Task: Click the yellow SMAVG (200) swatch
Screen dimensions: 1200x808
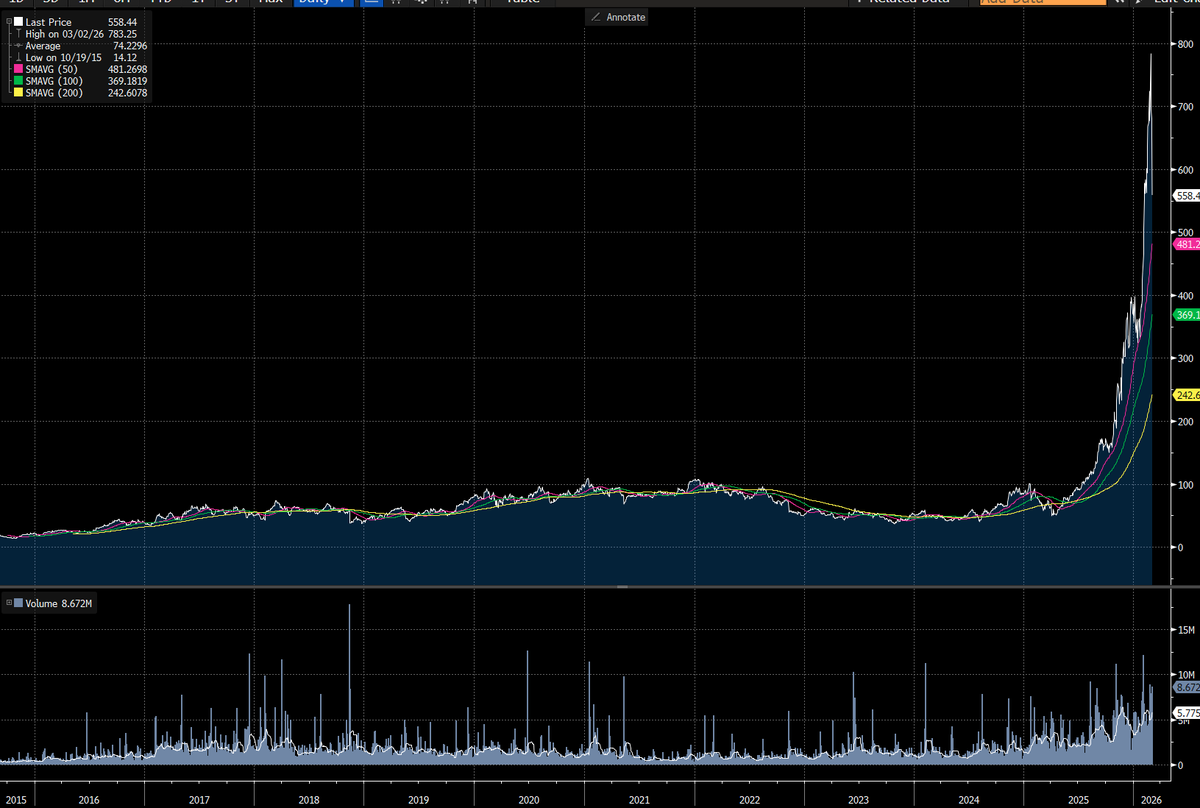Action: point(19,92)
